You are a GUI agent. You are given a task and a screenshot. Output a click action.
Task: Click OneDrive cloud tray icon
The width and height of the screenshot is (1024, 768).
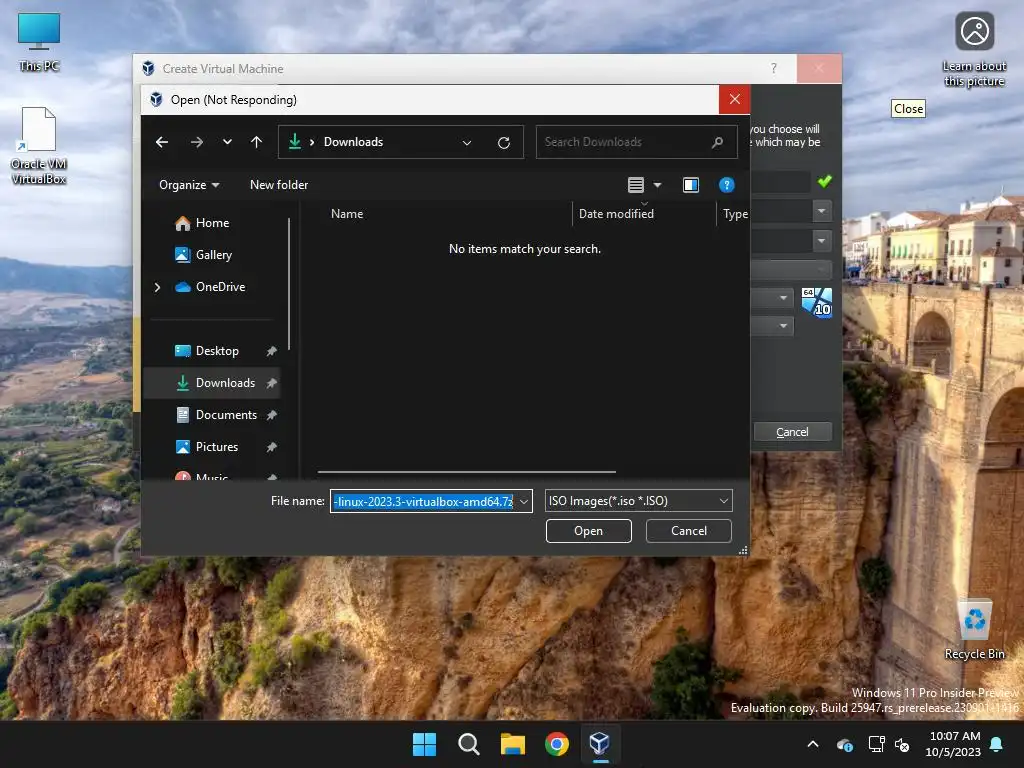[x=844, y=744]
